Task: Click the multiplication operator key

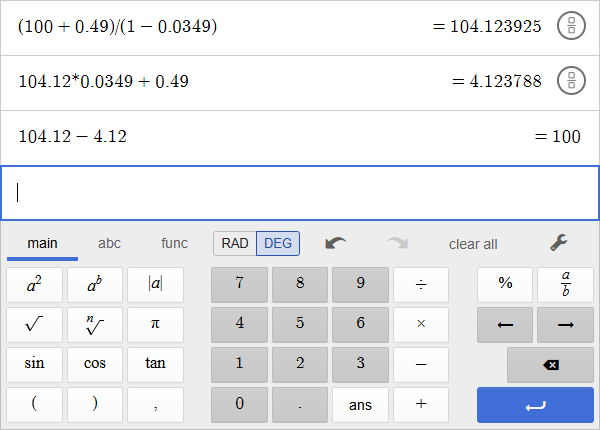Action: click(421, 325)
